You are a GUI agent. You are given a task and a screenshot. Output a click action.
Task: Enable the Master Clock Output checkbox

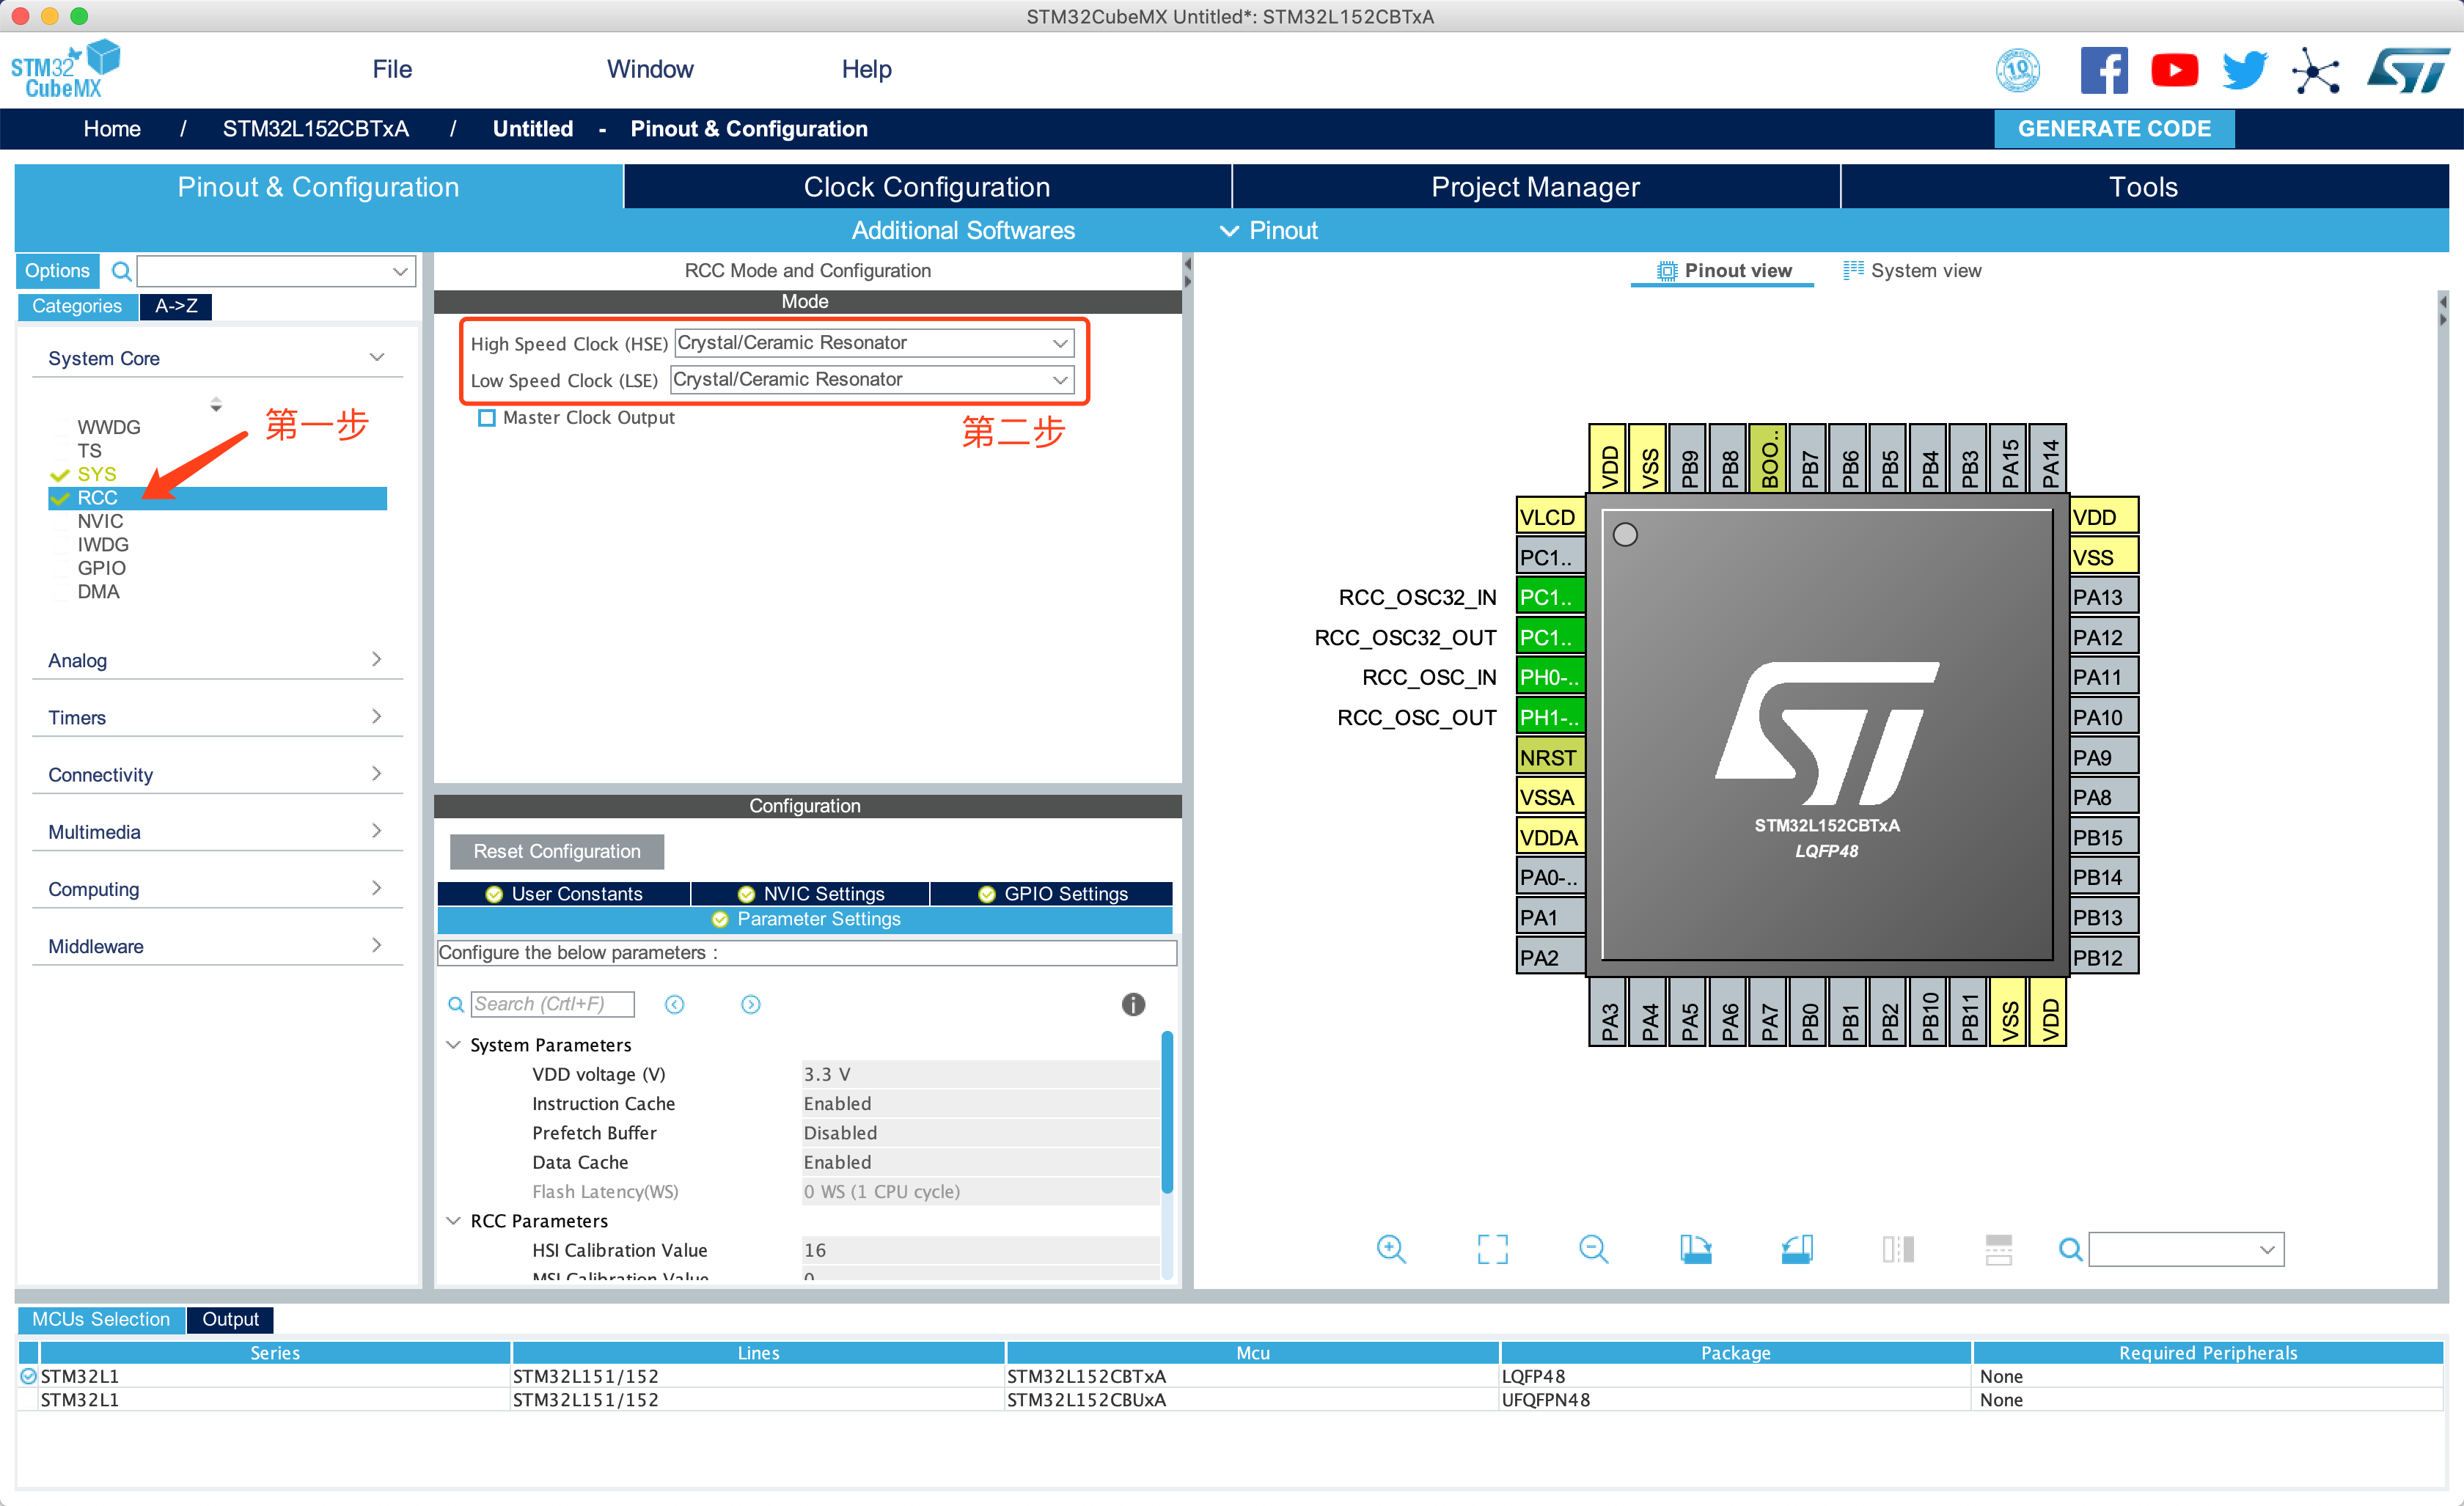click(487, 418)
